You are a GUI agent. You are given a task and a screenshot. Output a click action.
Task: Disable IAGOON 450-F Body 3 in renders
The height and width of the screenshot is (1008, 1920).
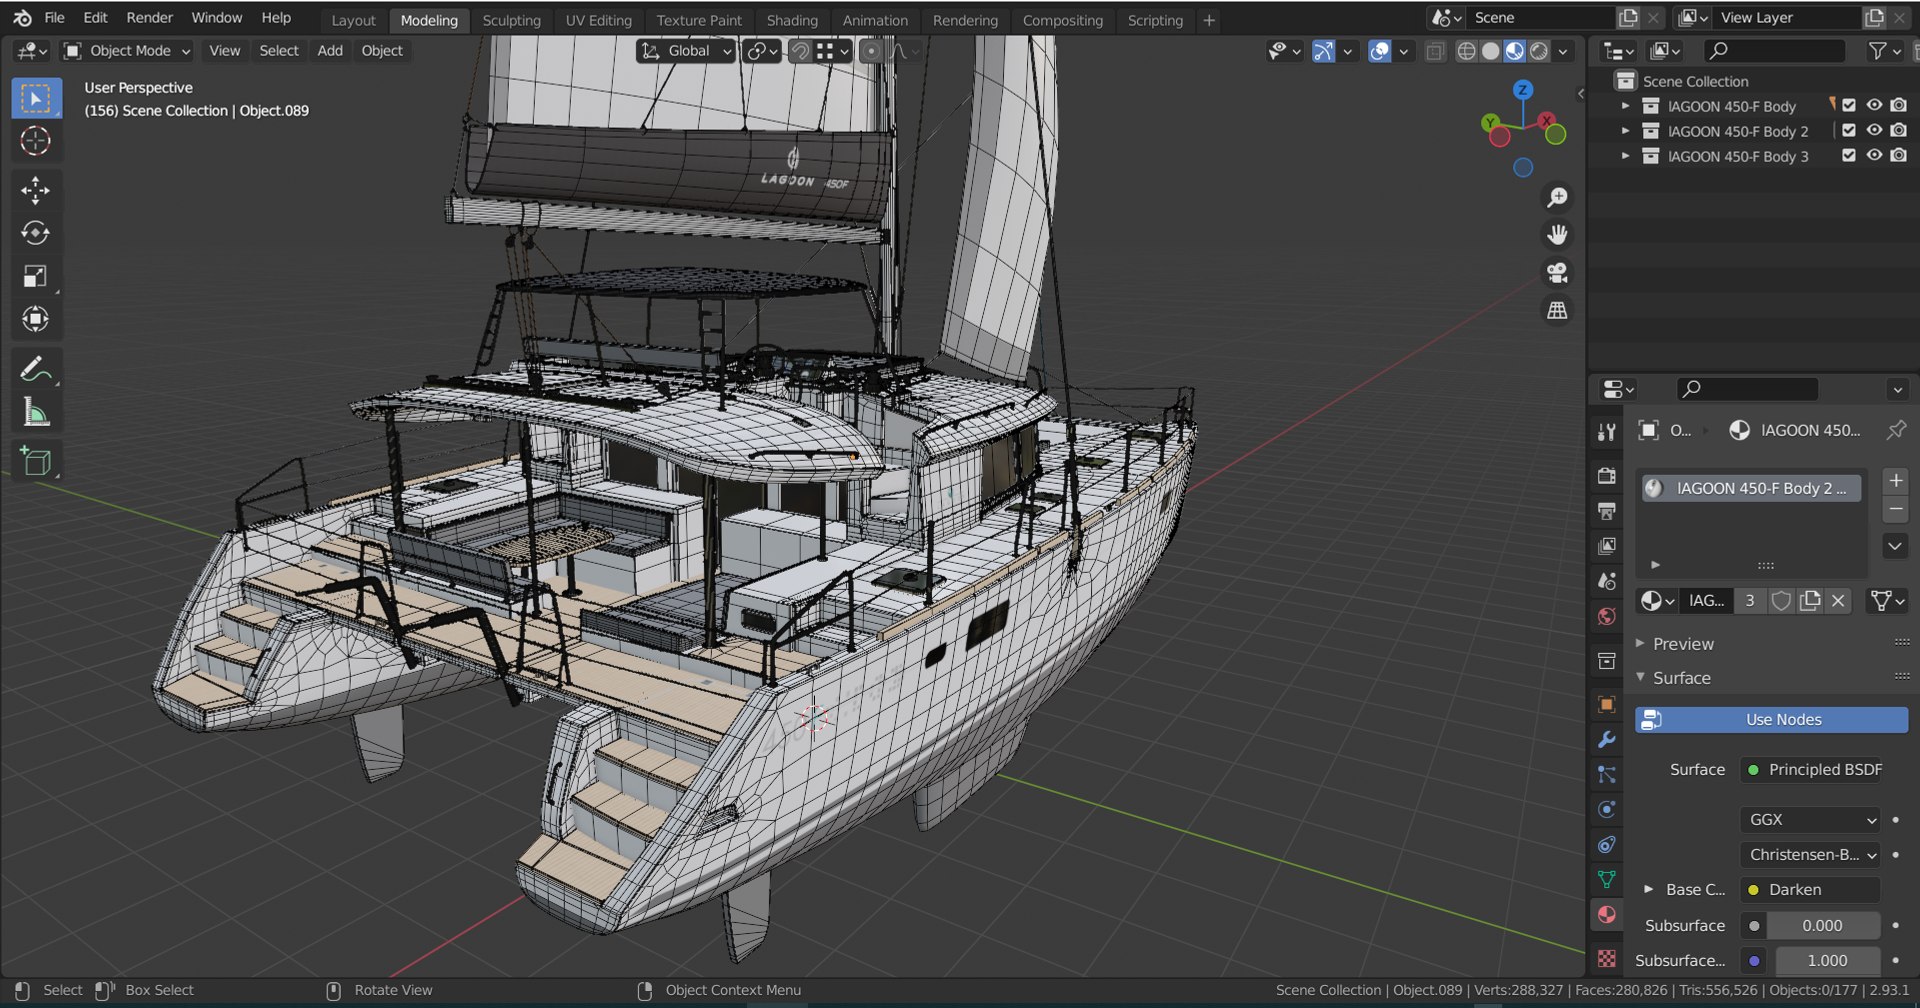click(x=1899, y=155)
